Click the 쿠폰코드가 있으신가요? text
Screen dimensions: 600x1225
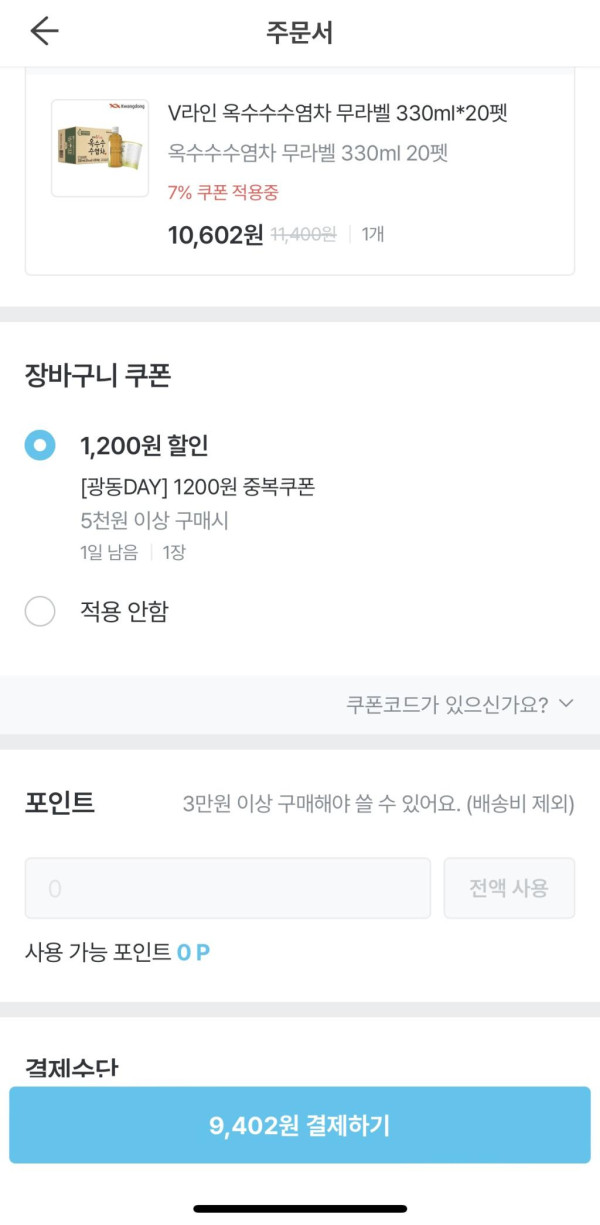(x=446, y=704)
